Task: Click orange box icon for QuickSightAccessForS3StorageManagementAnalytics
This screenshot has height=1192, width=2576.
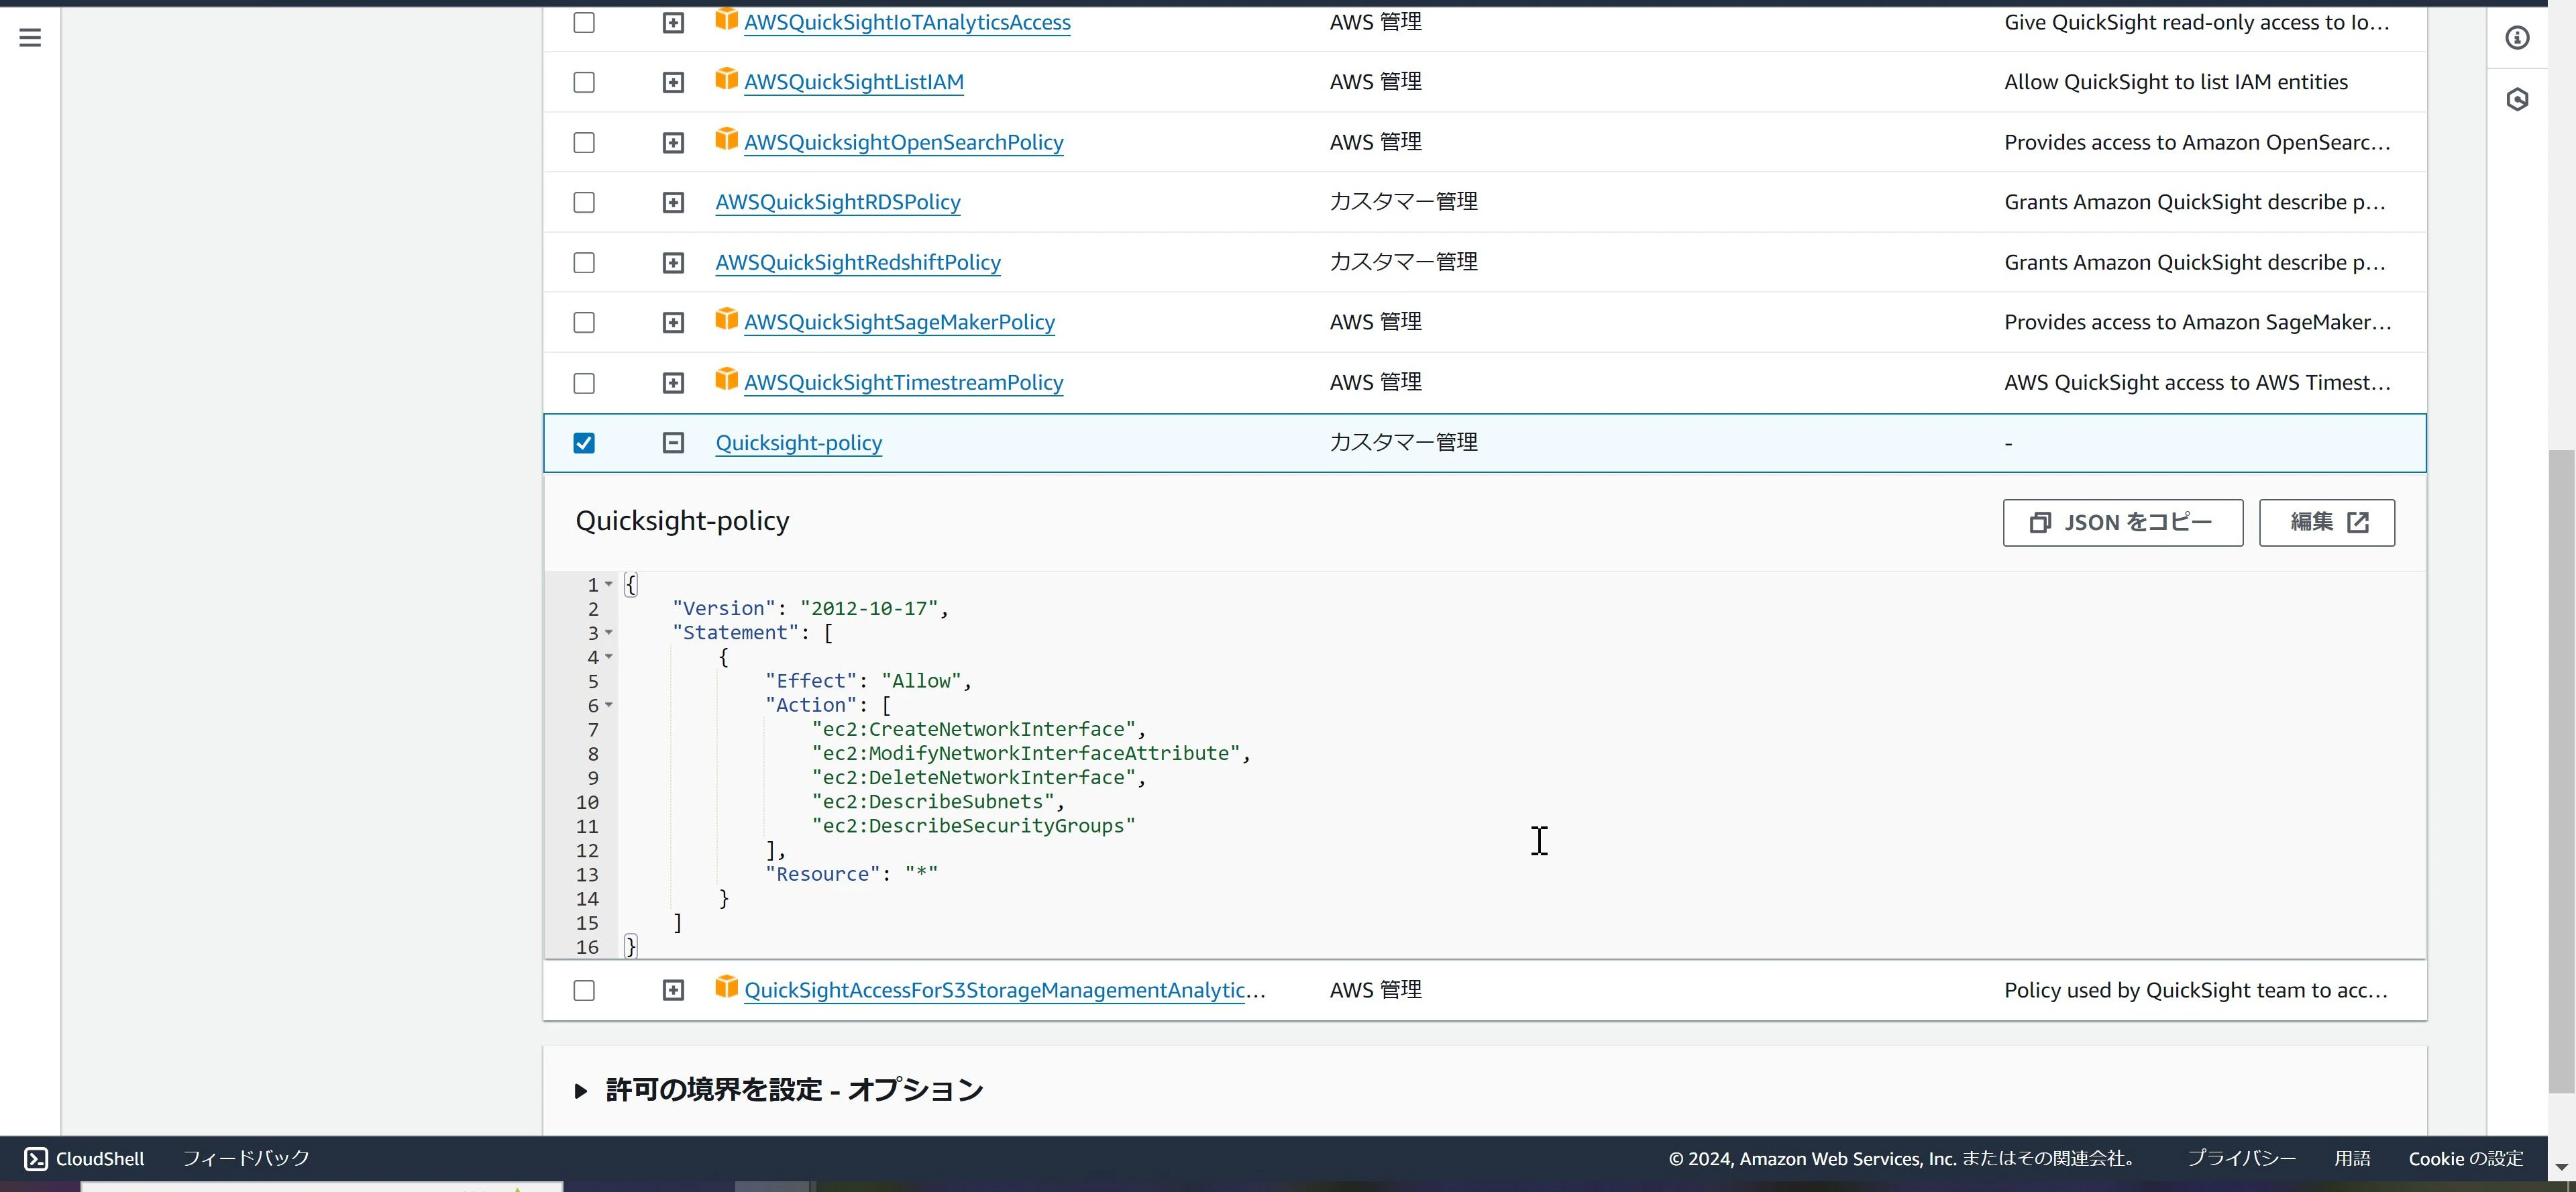Action: [x=726, y=987]
